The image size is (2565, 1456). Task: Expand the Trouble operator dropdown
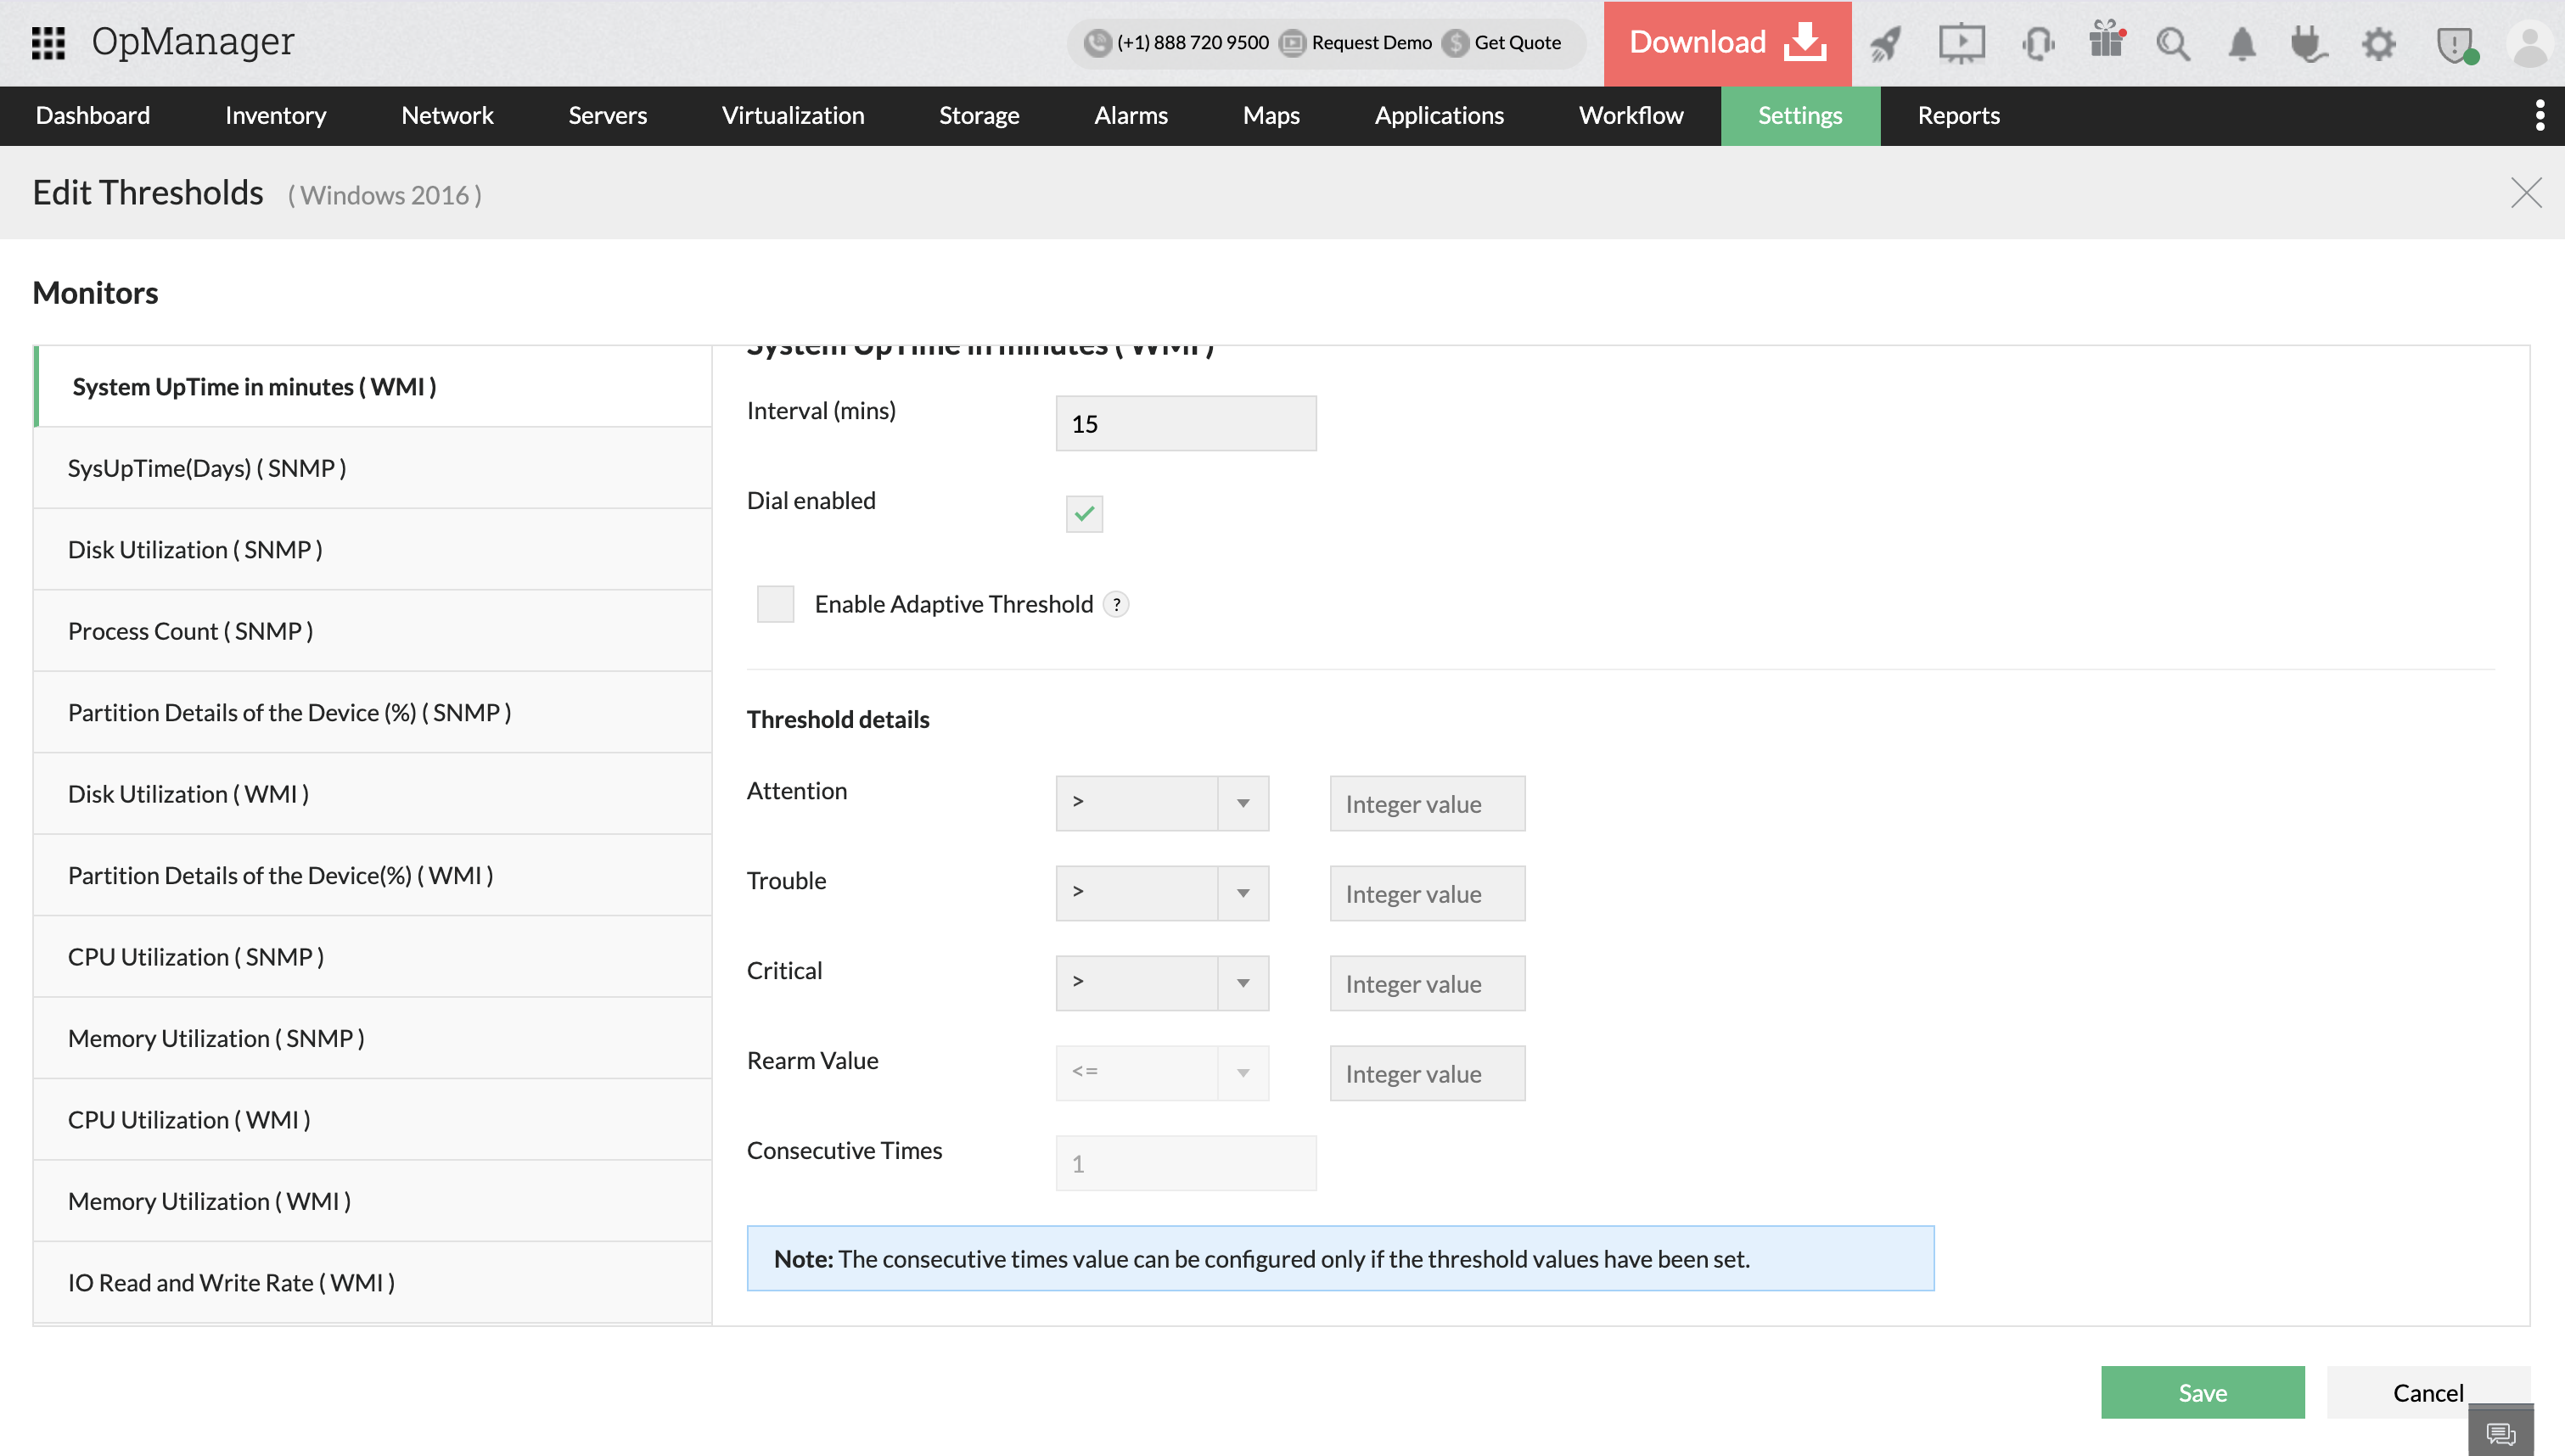pyautogui.click(x=1162, y=893)
